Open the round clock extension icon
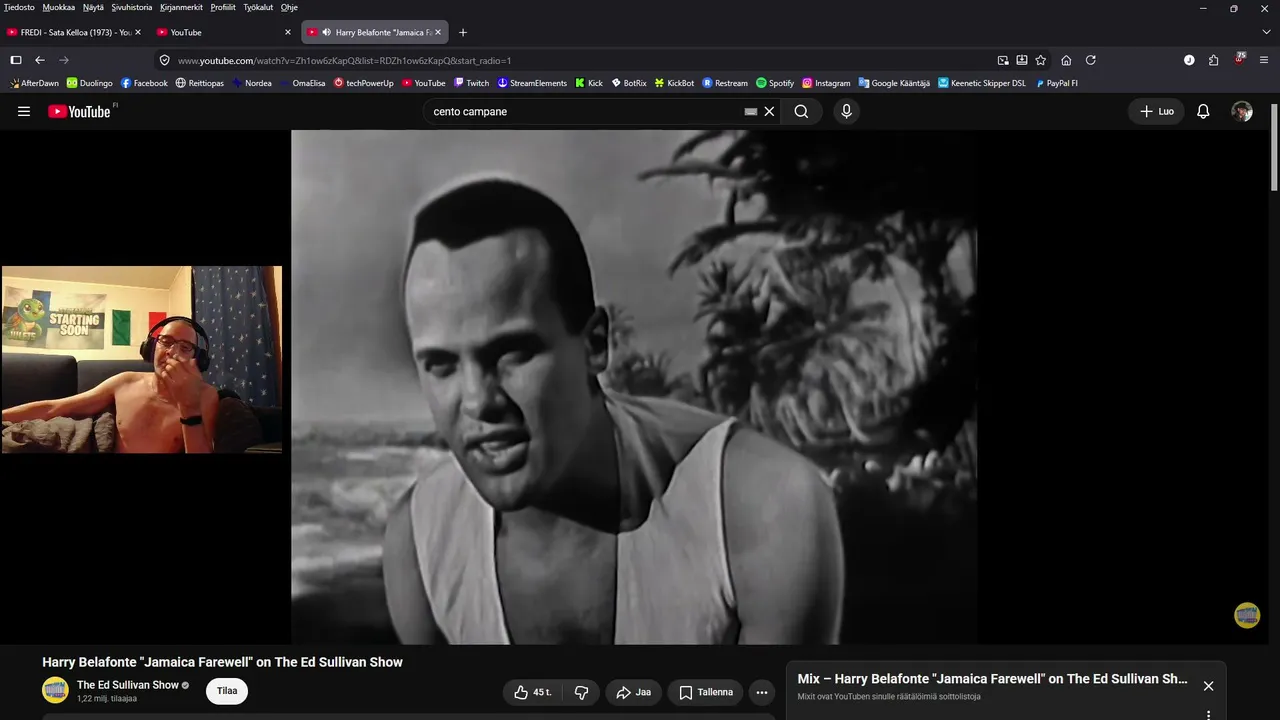 (1189, 60)
